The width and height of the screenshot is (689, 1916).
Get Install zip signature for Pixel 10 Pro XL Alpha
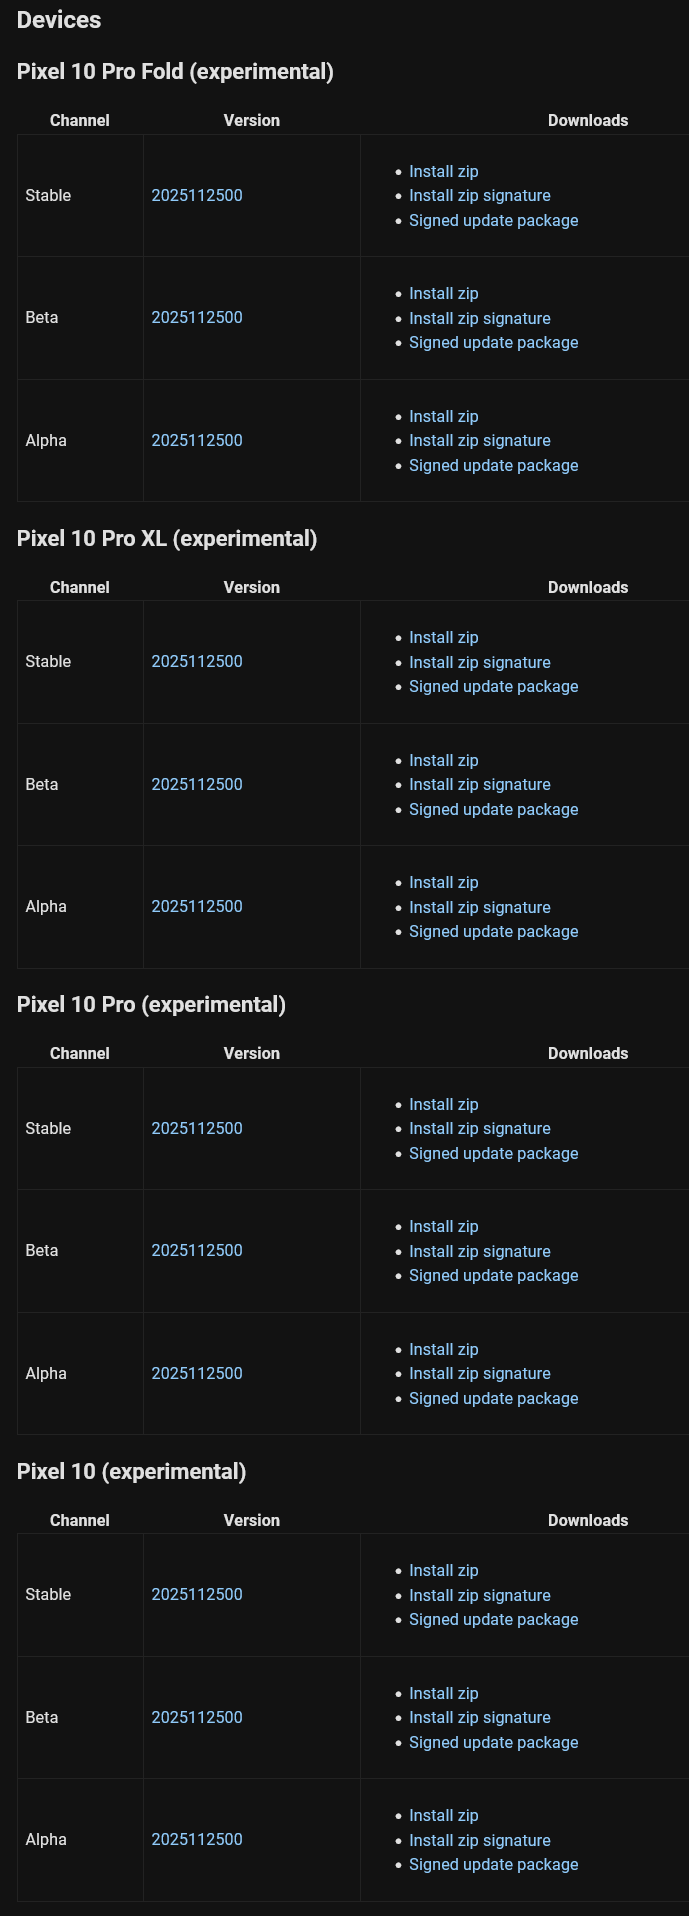(x=479, y=907)
